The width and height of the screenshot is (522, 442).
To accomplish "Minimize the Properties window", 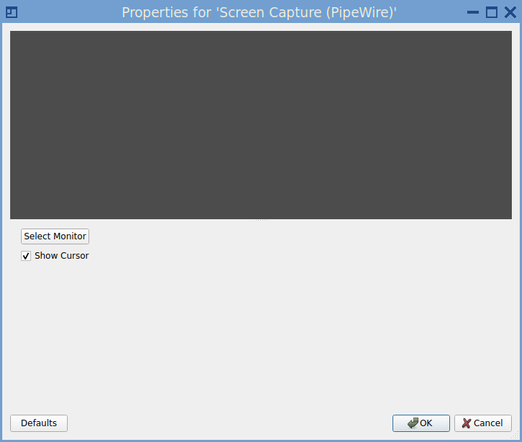I will (473, 13).
